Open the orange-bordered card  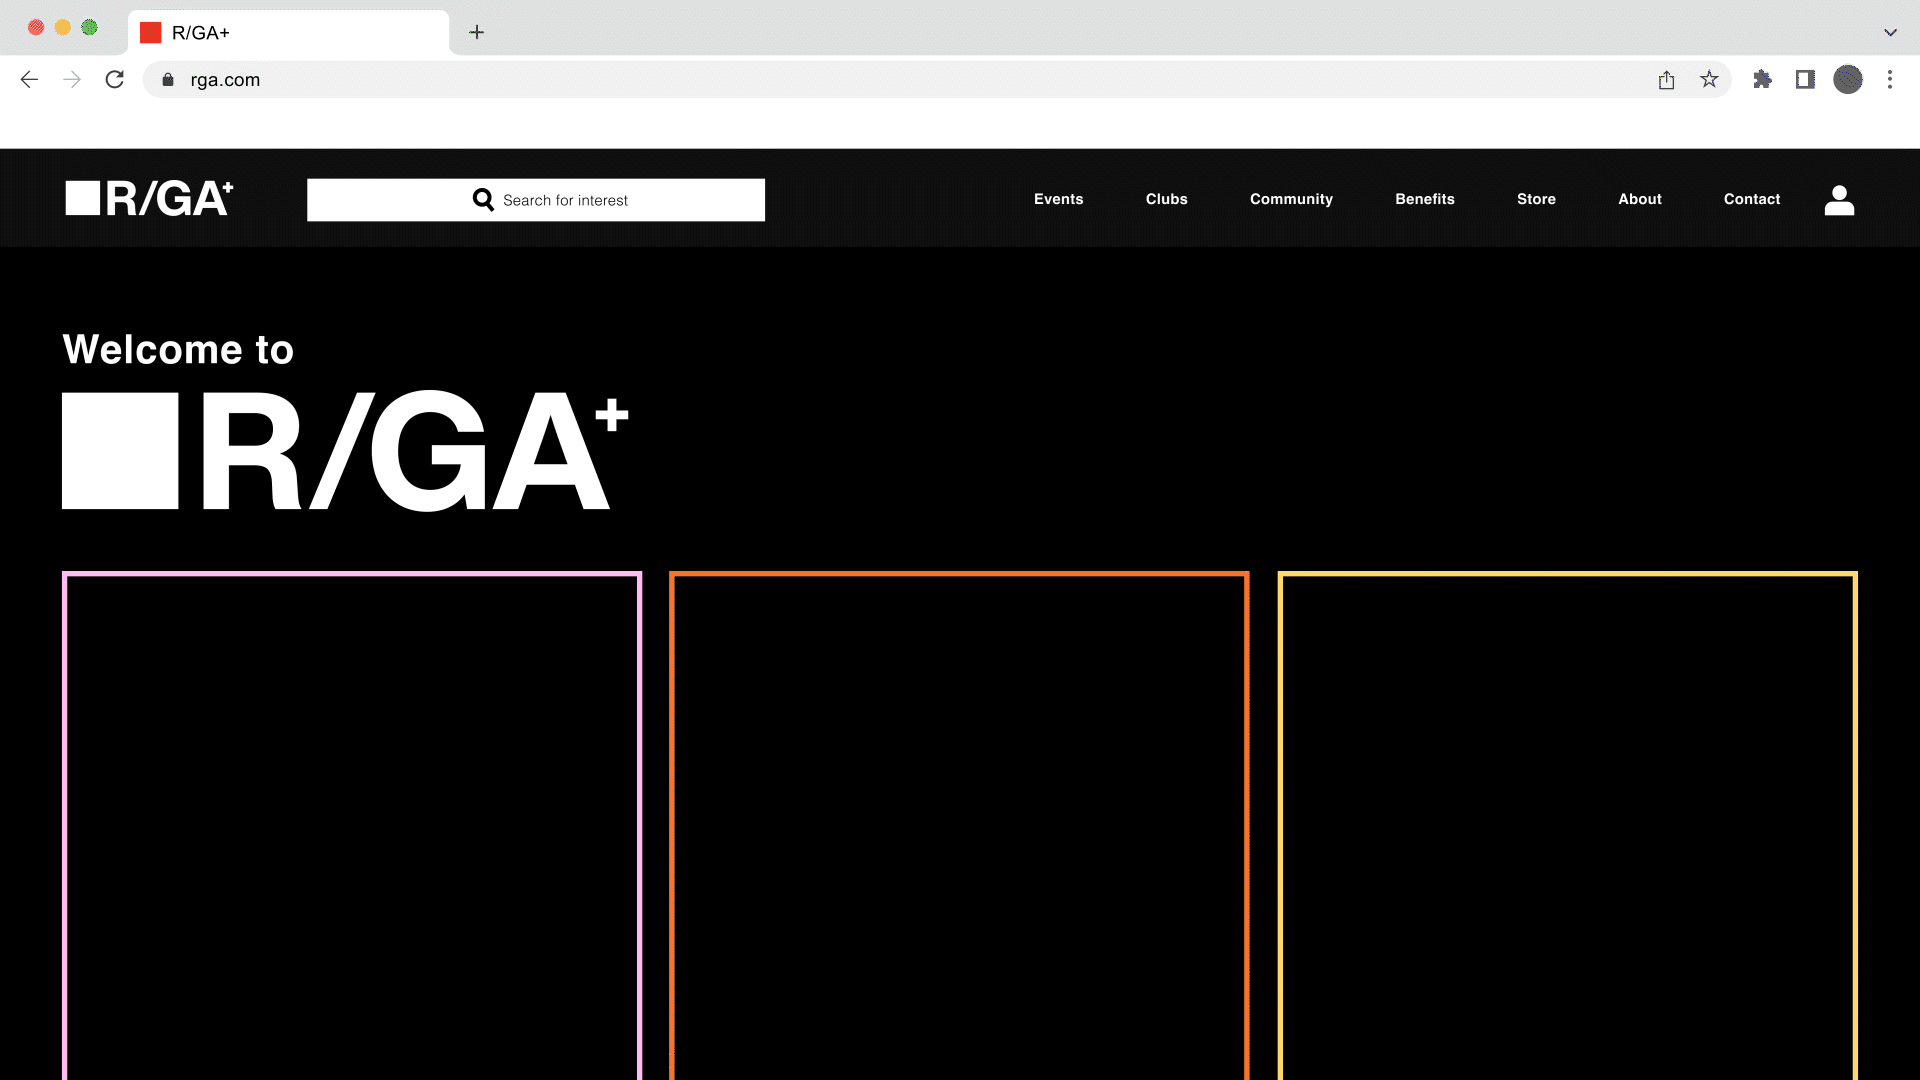point(959,825)
